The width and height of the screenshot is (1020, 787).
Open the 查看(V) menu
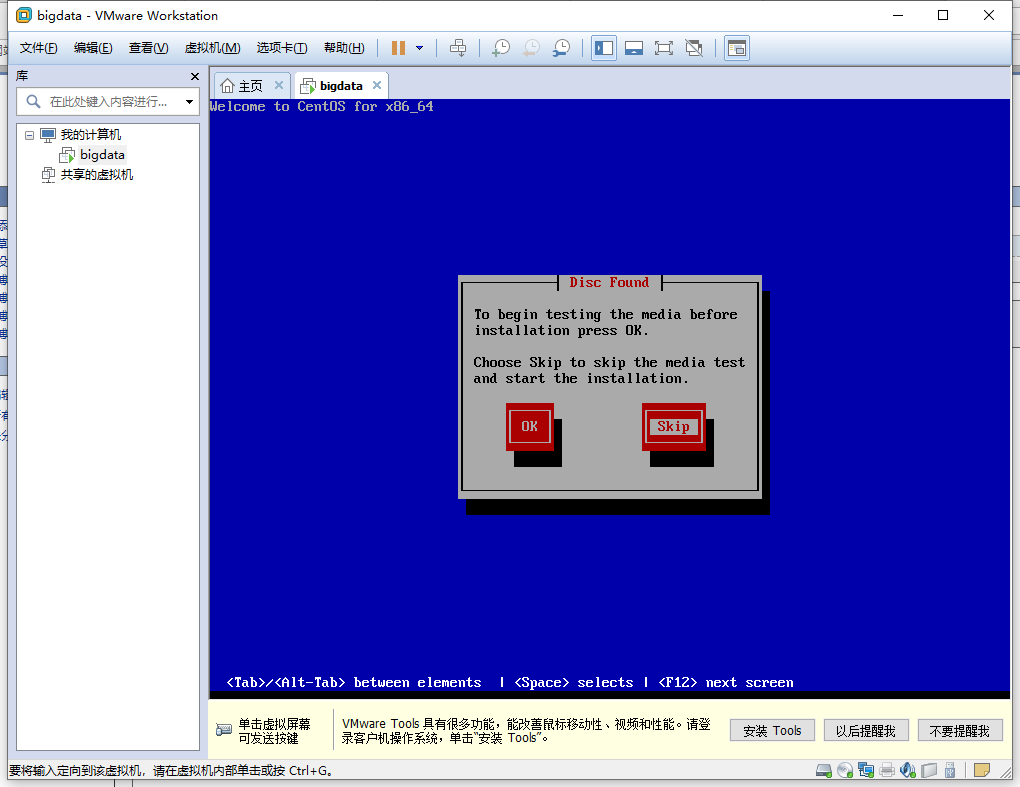coord(148,48)
